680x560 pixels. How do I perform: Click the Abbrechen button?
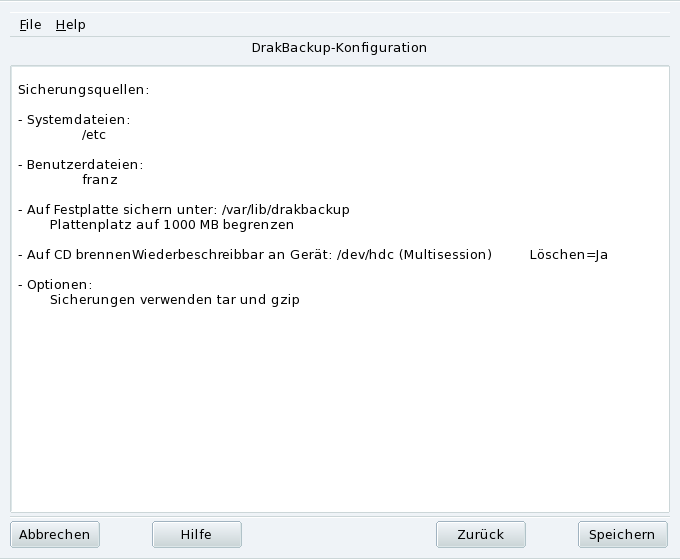(x=55, y=534)
